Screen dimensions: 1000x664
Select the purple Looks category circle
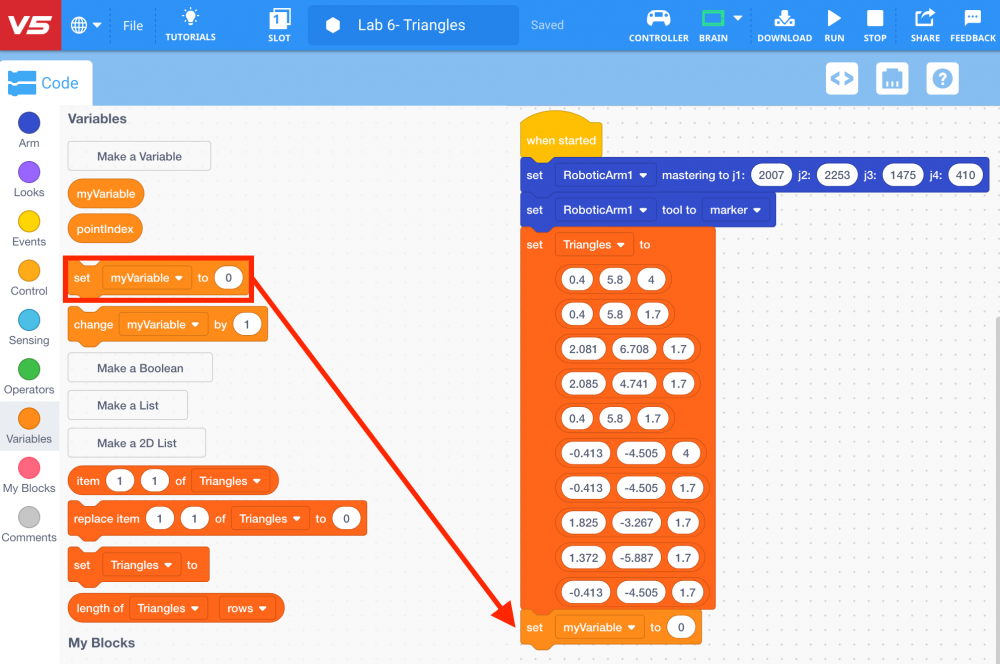(29, 172)
